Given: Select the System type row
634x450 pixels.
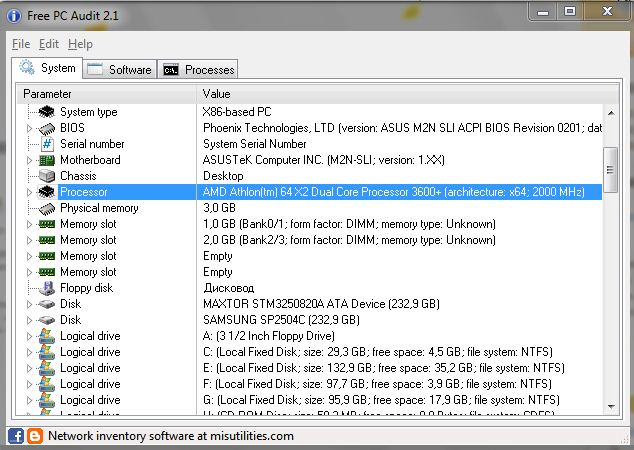Looking at the screenshot, I should coord(310,112).
